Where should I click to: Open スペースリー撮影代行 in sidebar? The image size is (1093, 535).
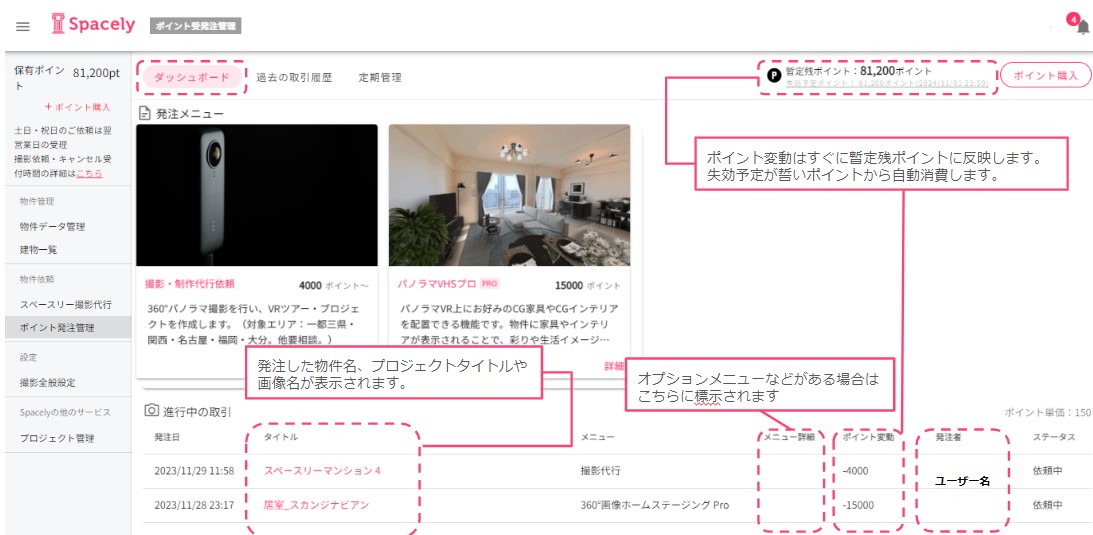click(x=66, y=304)
